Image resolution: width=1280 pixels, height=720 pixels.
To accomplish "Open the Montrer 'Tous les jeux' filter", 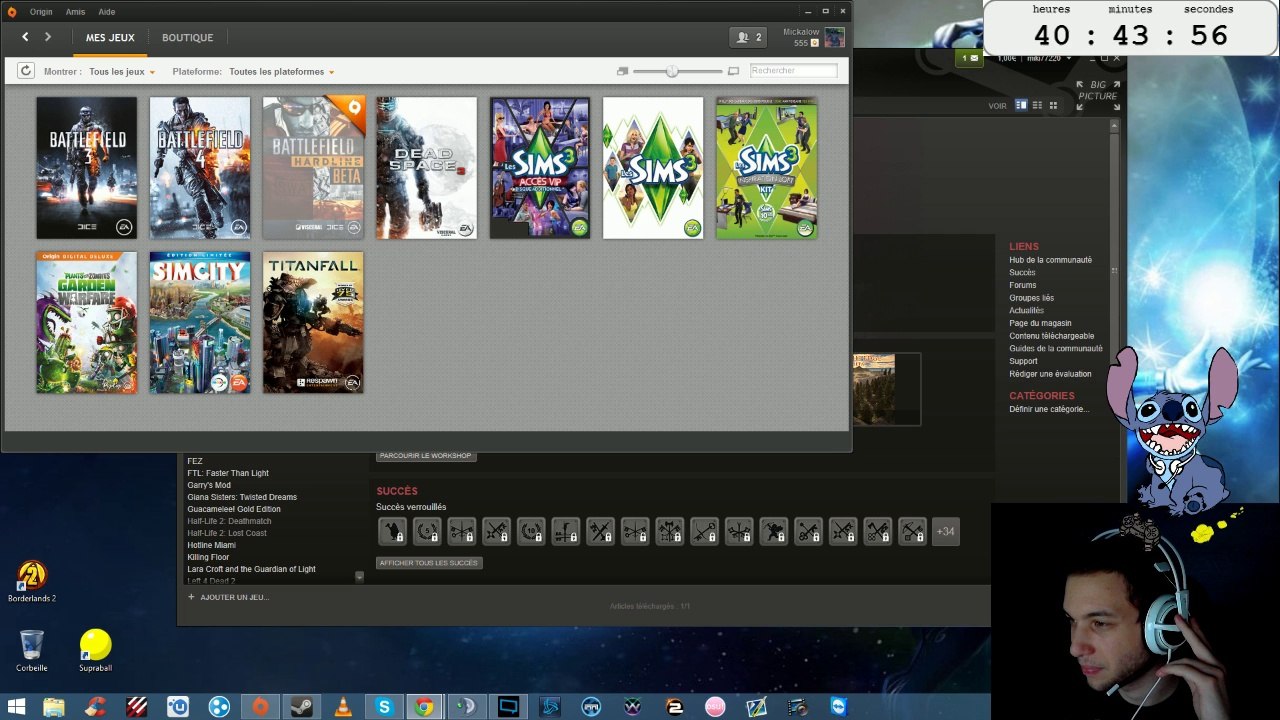I will [122, 72].
